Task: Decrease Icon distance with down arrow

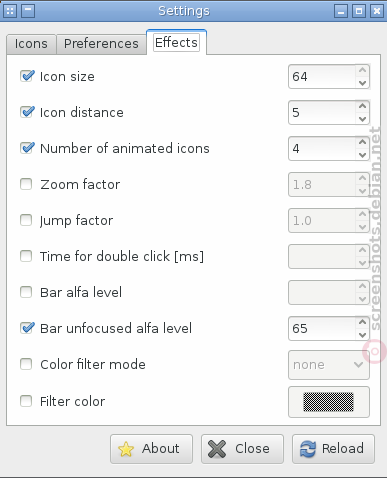Action: click(362, 119)
